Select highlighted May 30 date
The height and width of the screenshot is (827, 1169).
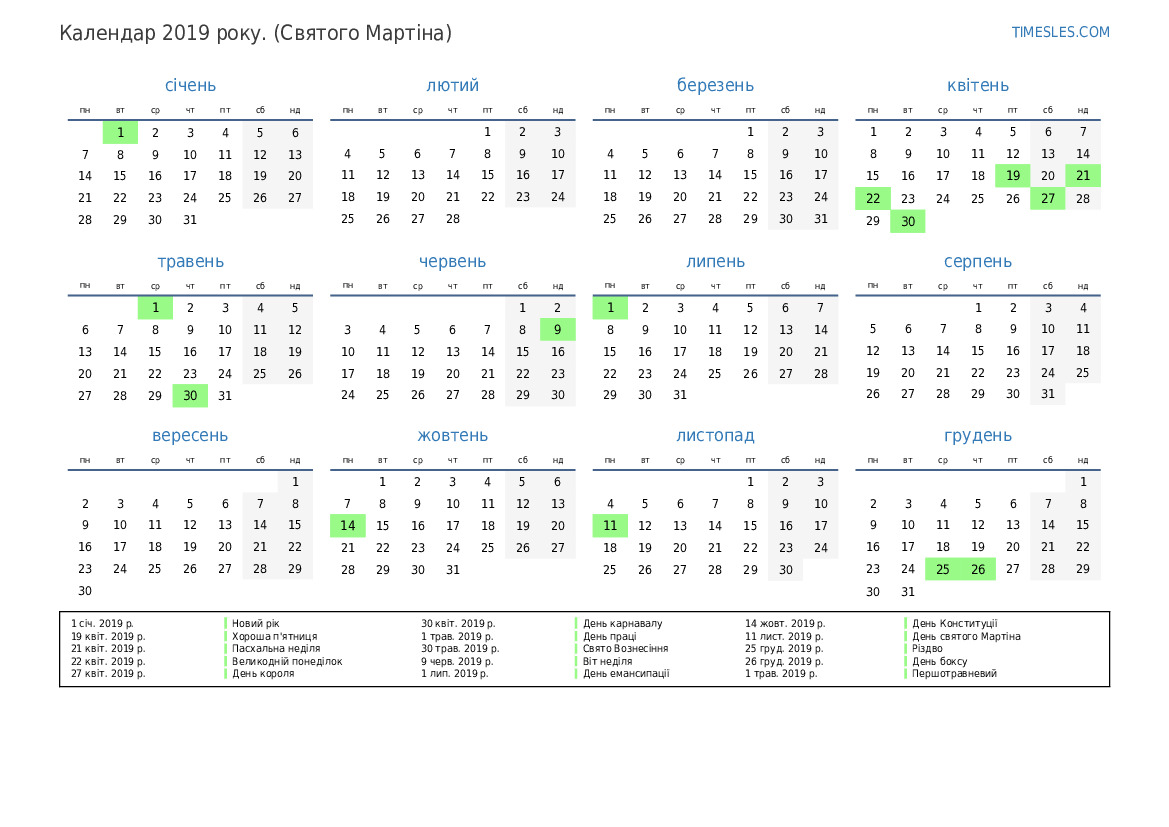[190, 396]
